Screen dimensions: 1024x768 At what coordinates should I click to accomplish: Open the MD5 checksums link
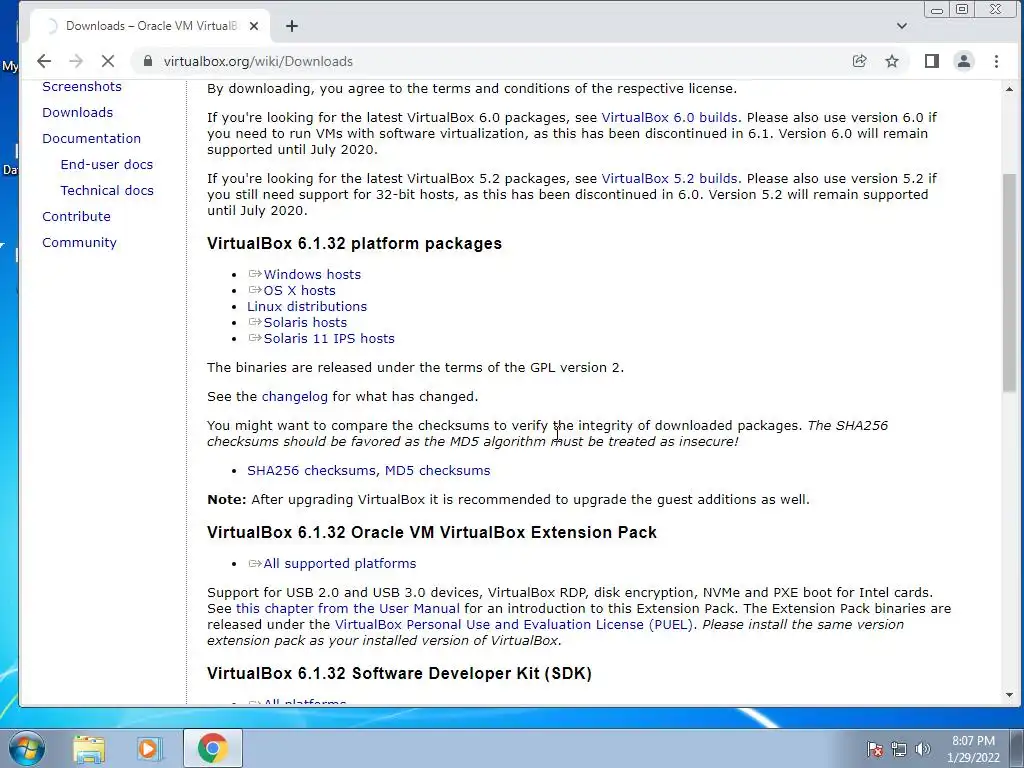pos(438,470)
